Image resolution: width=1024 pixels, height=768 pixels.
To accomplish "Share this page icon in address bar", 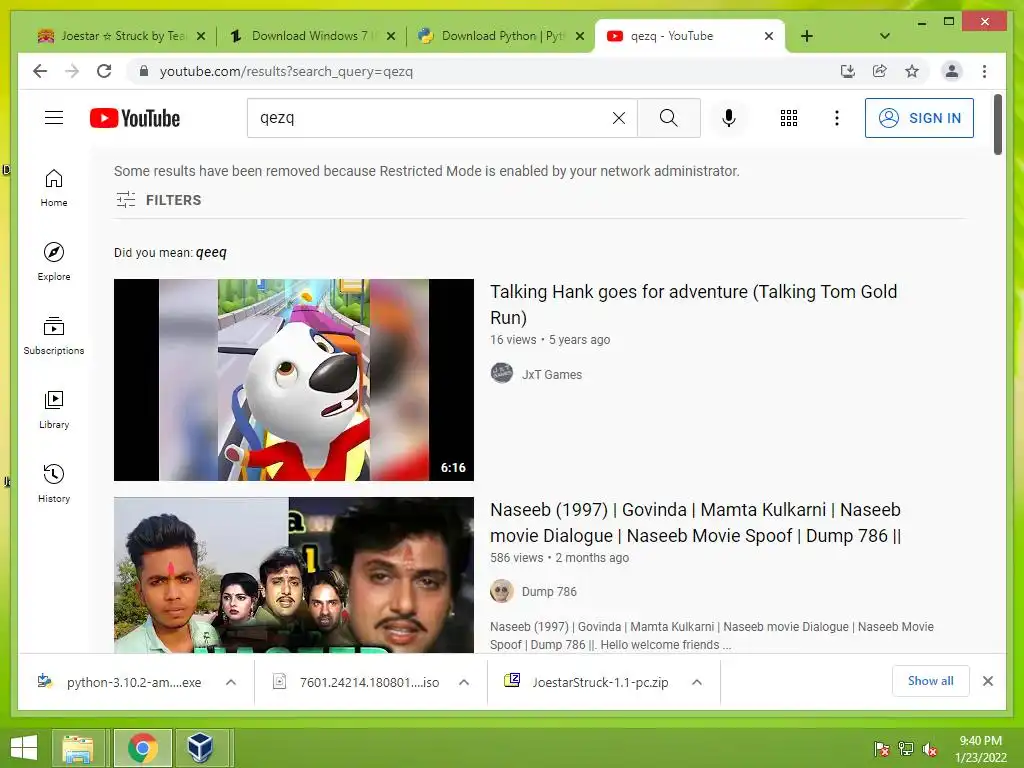I will pos(880,71).
